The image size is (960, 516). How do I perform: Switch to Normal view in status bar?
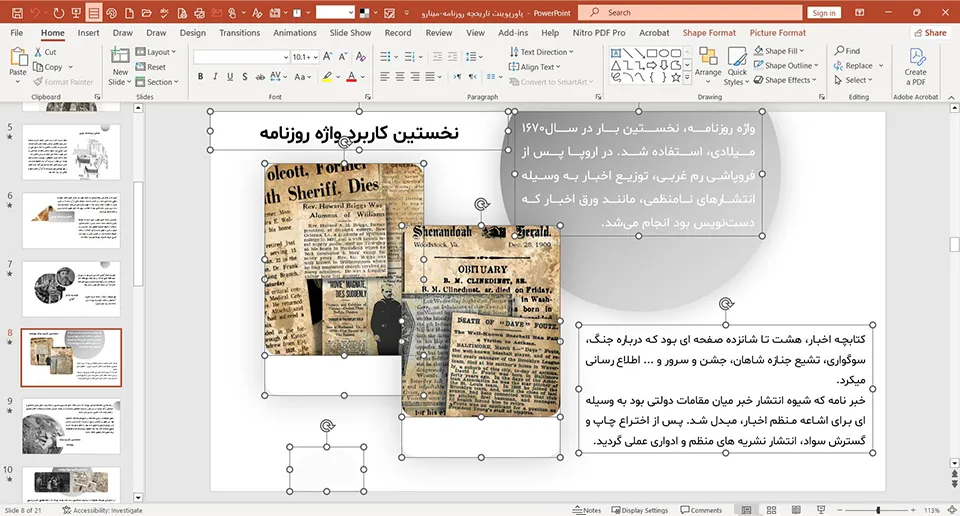pyautogui.click(x=746, y=510)
